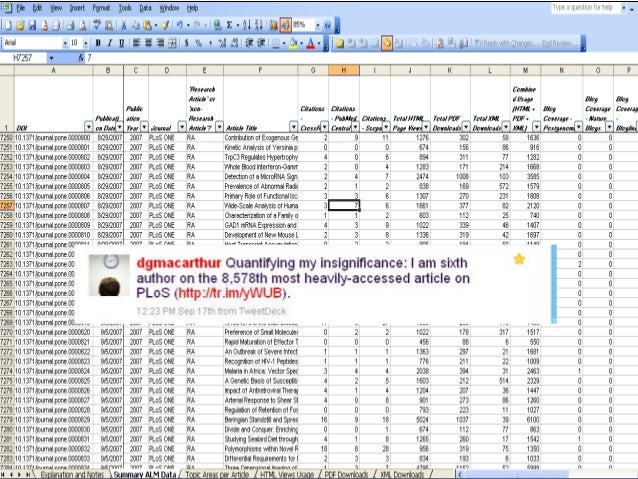638x479 pixels.
Task: Expand the font size dropdown arrow
Action: [x=85, y=43]
